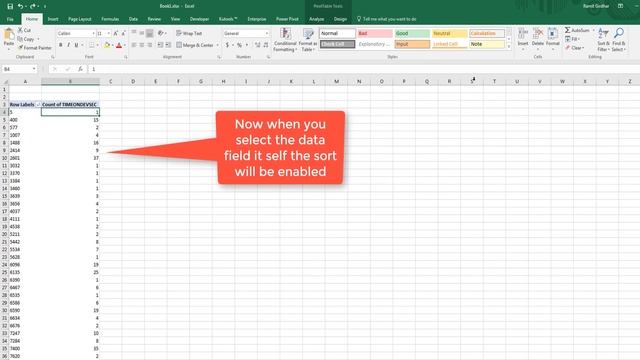Viewport: 640px width, 360px height.
Task: Center text horizontally
Action: click(x=142, y=45)
